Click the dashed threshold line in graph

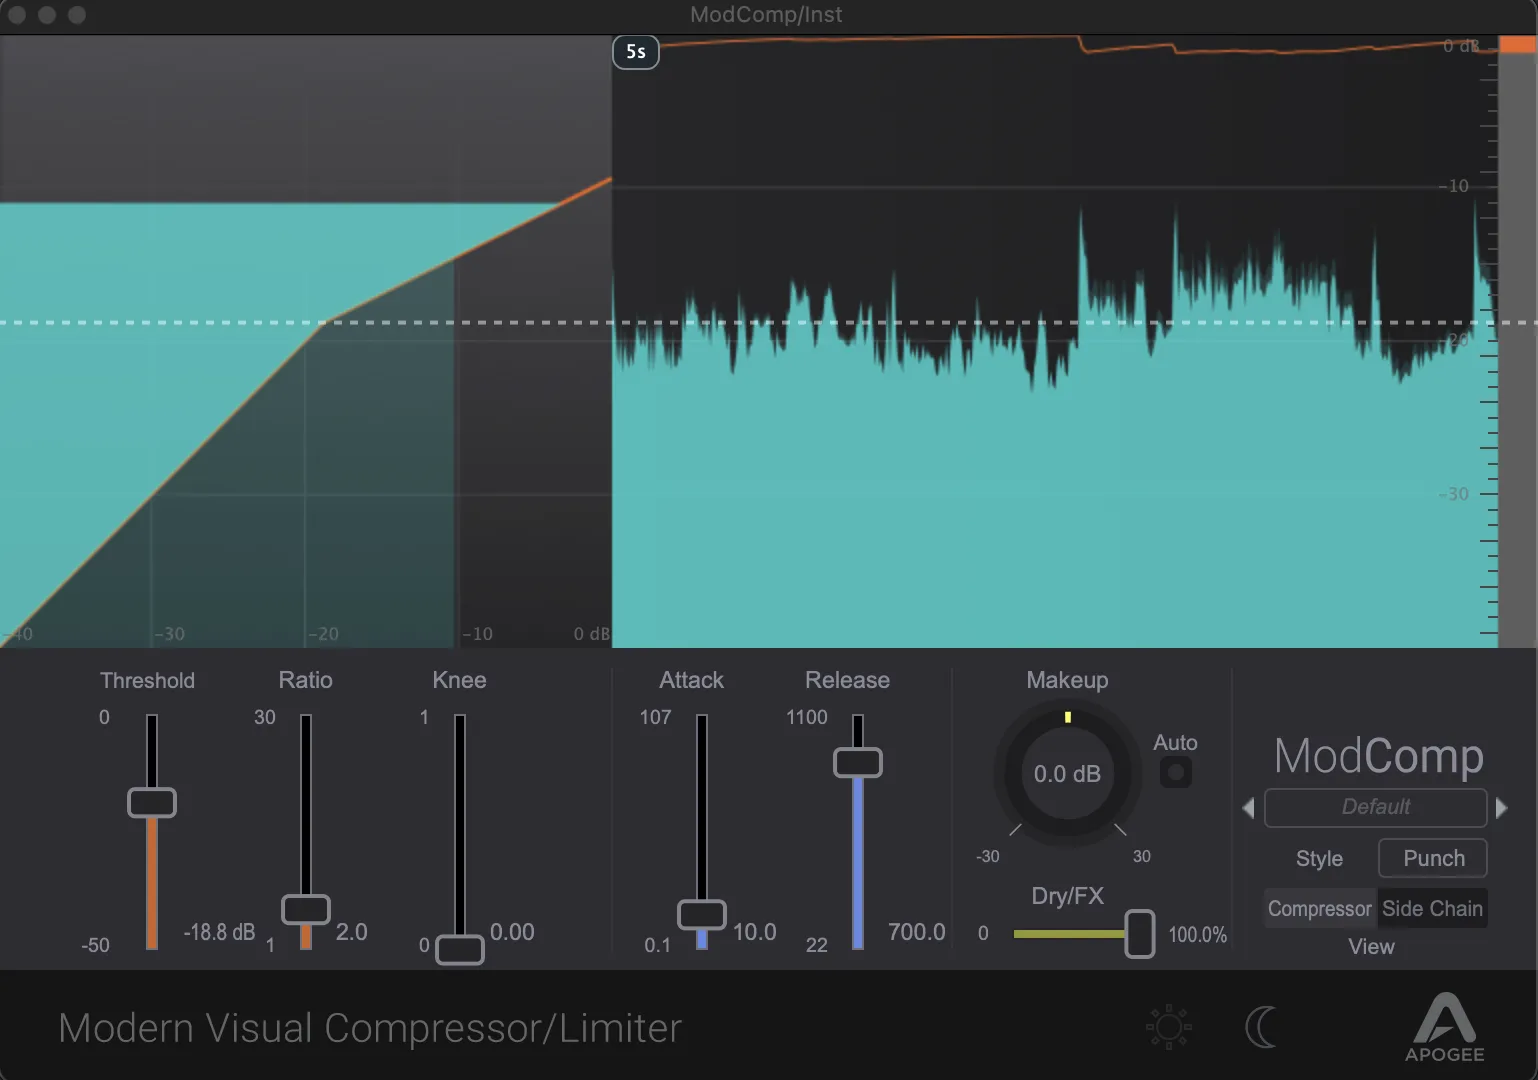click(x=768, y=323)
